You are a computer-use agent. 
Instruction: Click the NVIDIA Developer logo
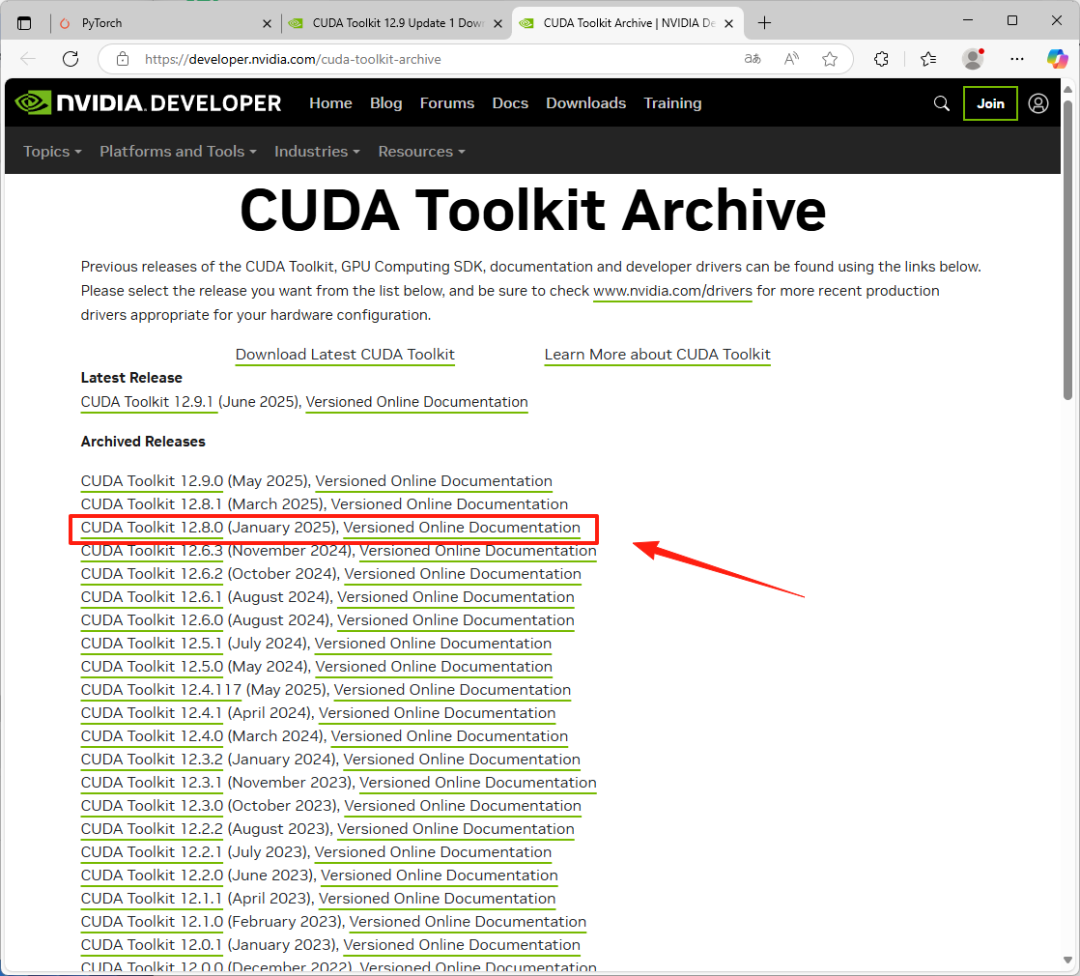coord(148,103)
